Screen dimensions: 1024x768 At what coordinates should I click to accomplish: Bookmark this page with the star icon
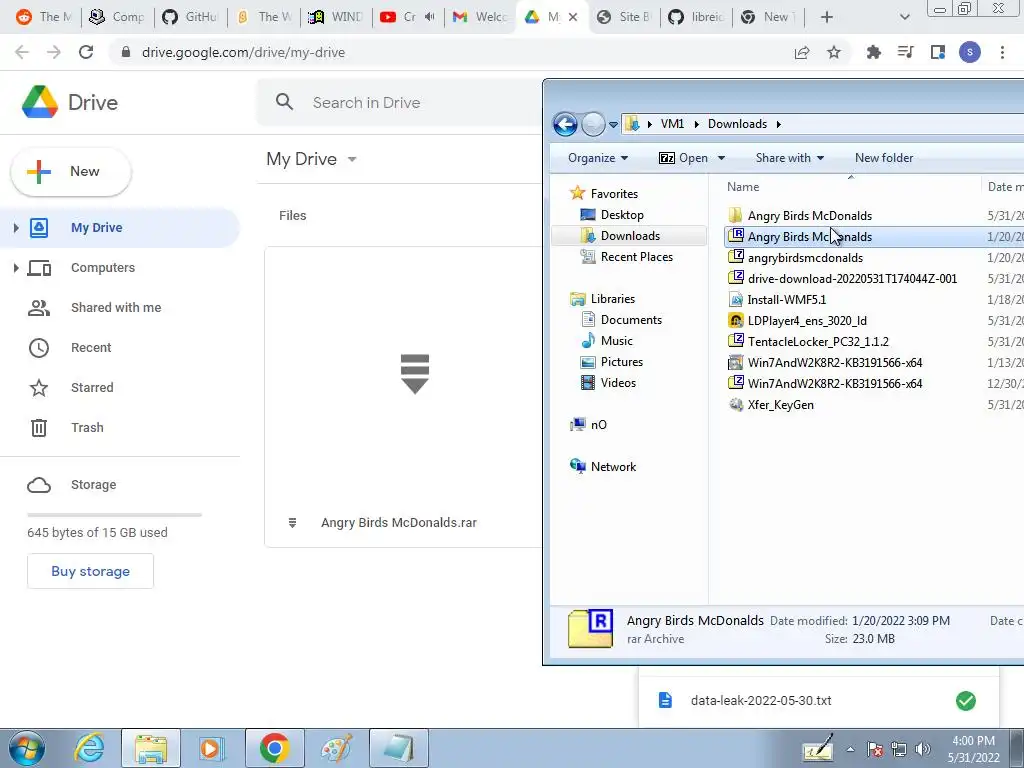pos(834,52)
